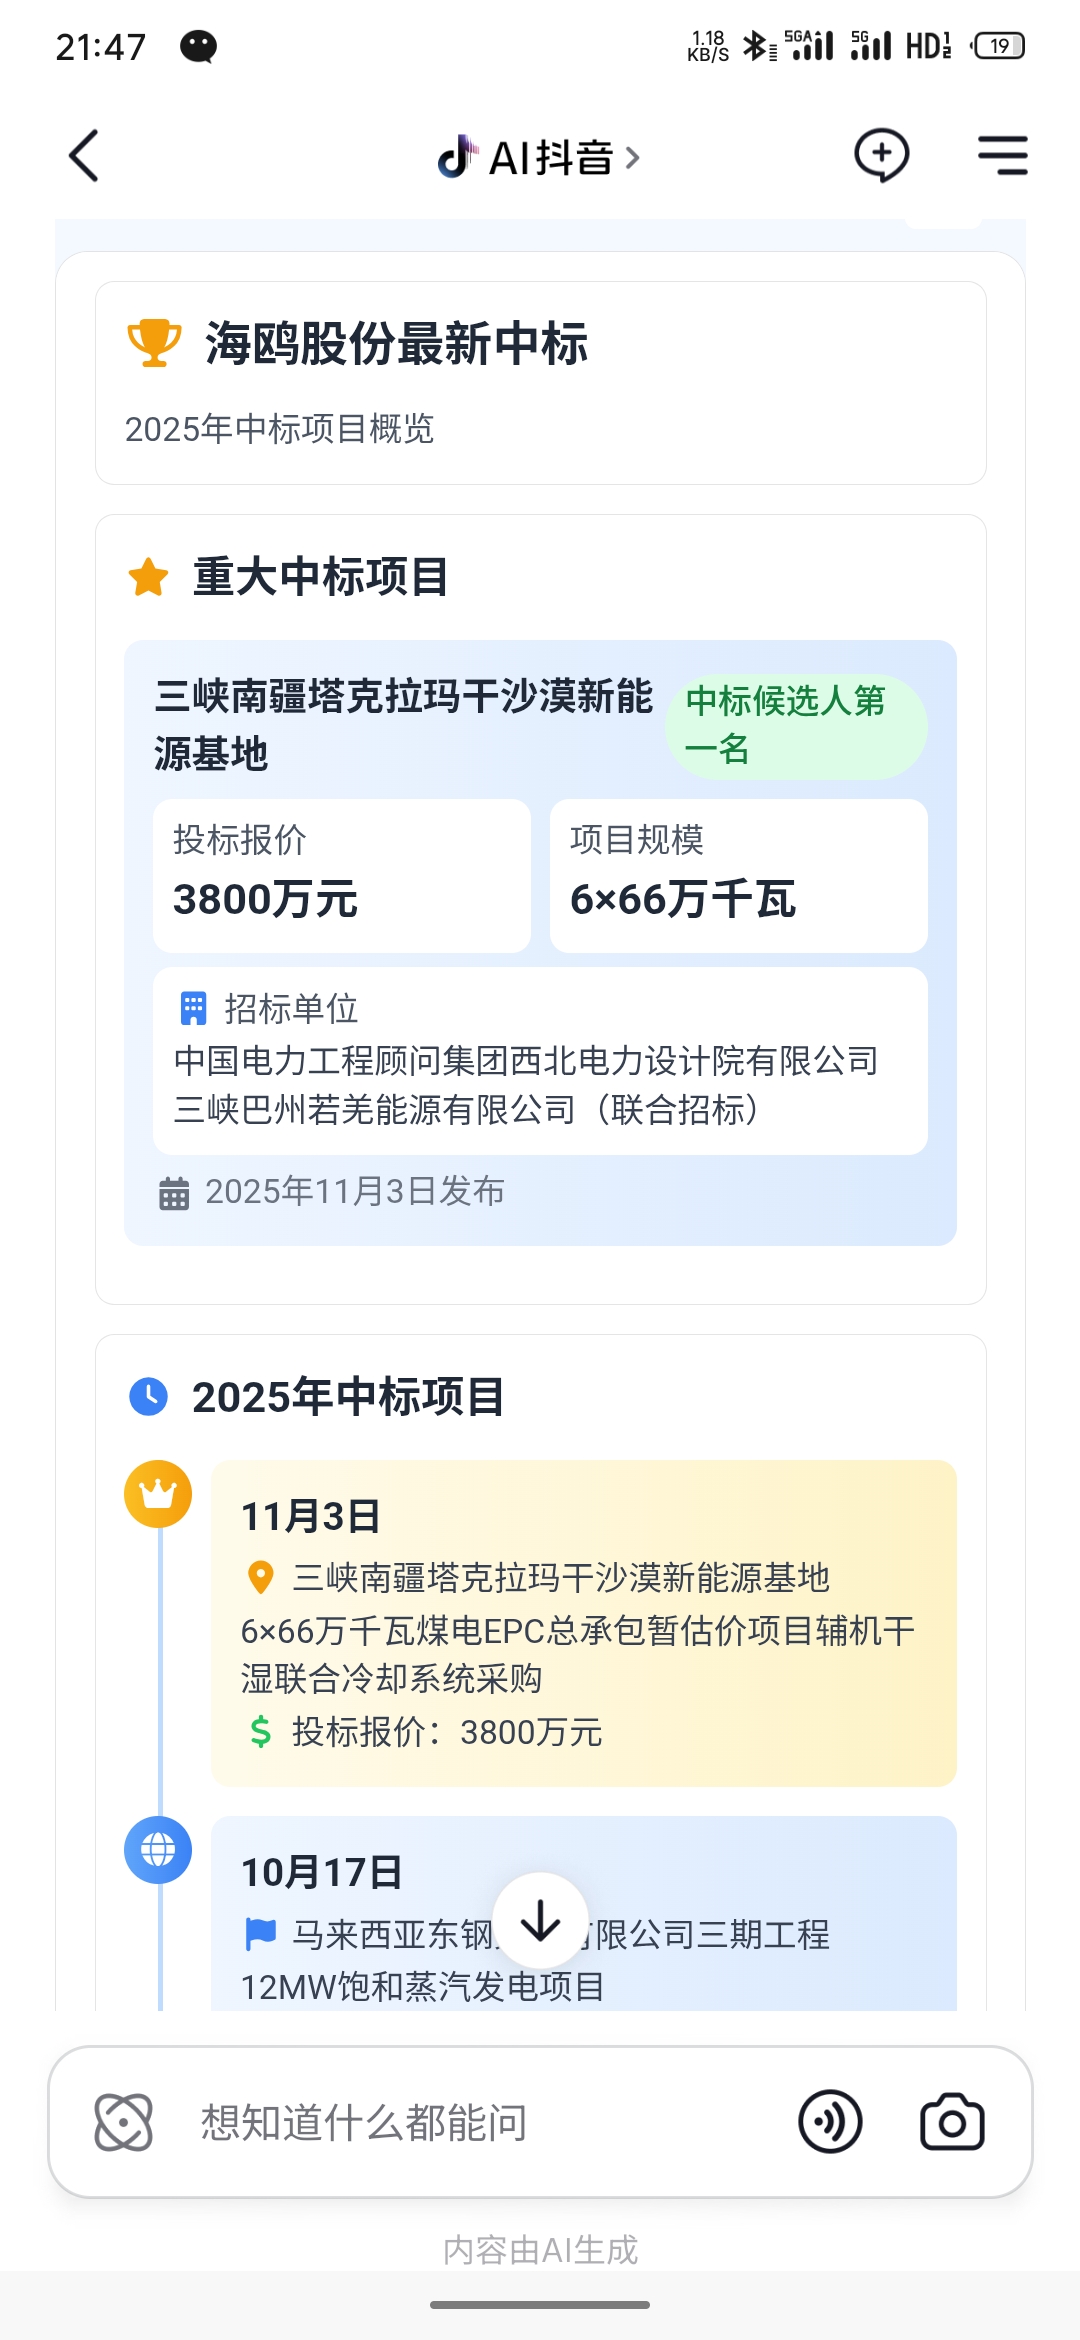The height and width of the screenshot is (2340, 1080).
Task: Tap the atom-style icon left of input
Action: pos(124,2121)
